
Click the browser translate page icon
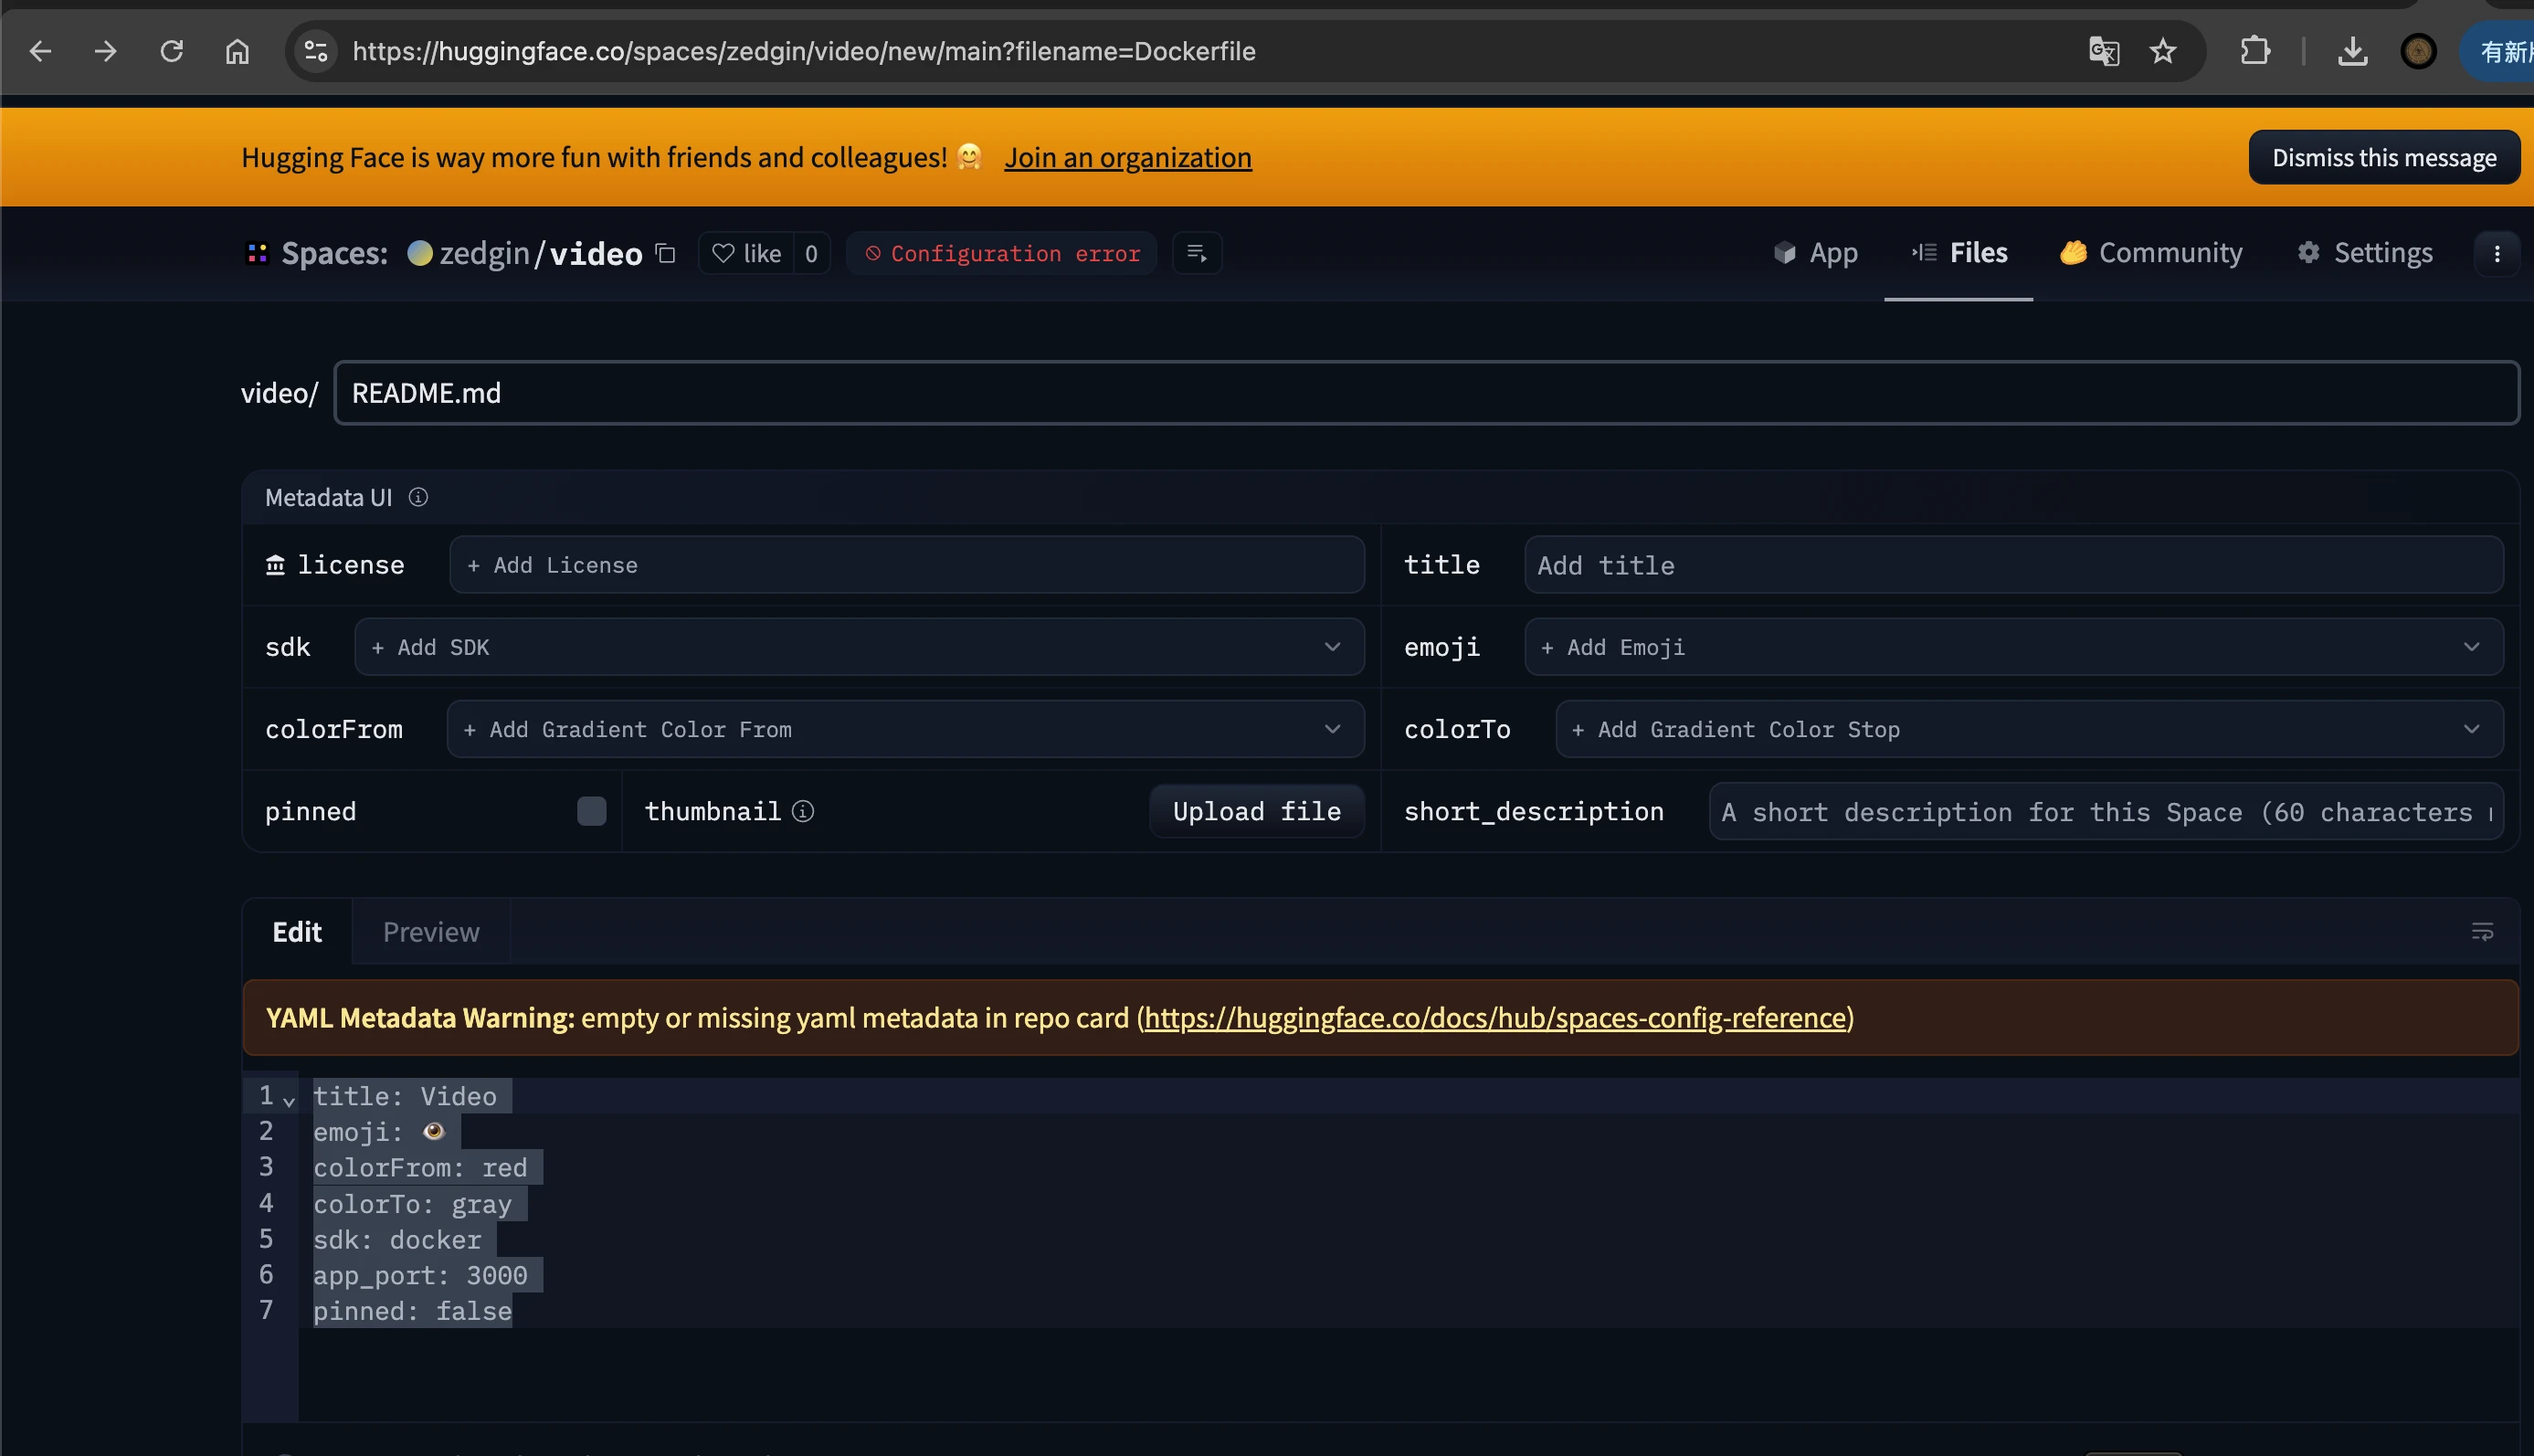pyautogui.click(x=2103, y=51)
